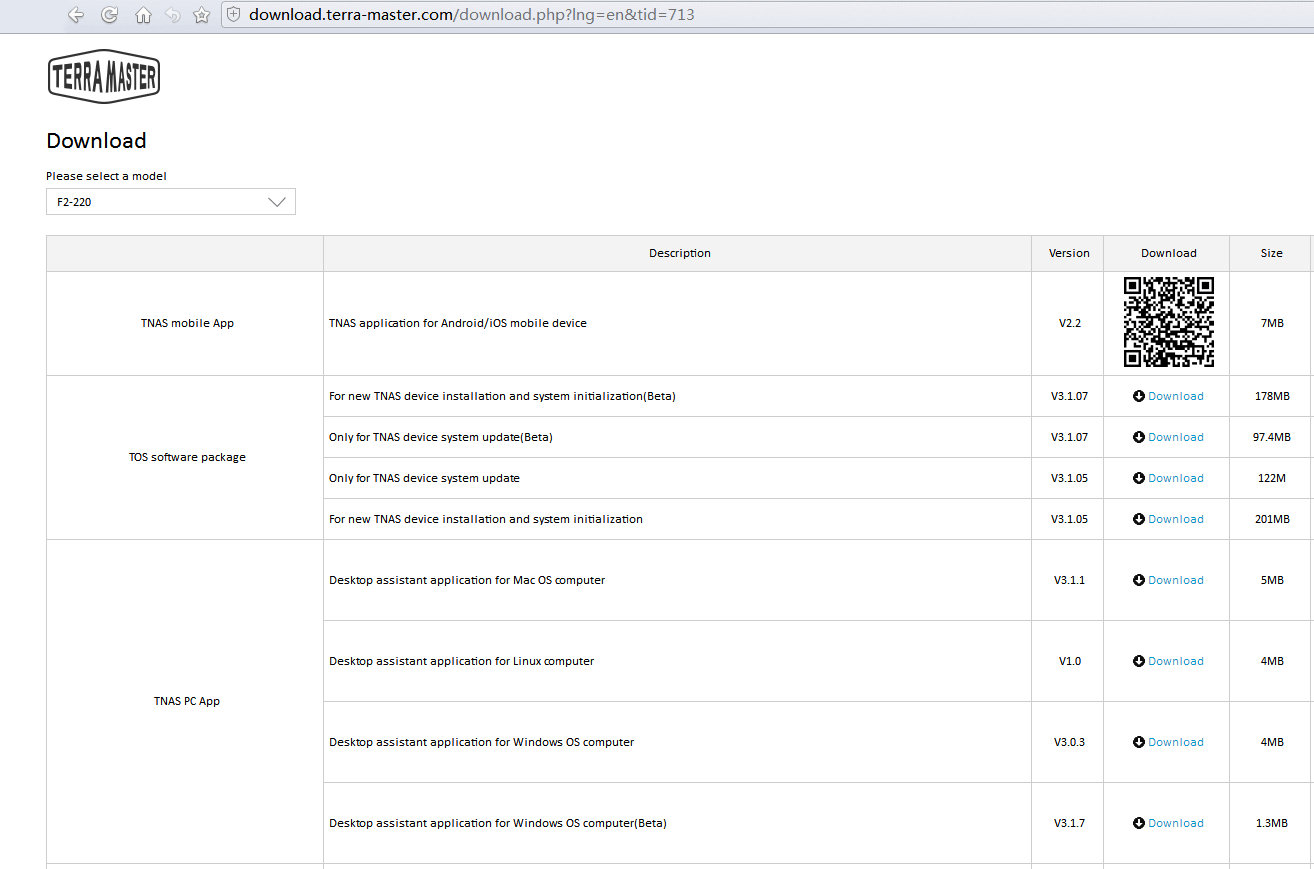Viewport: 1314px width, 869px height.
Task: Click the undo/restore arrow icon in toolbar
Action: coord(172,15)
